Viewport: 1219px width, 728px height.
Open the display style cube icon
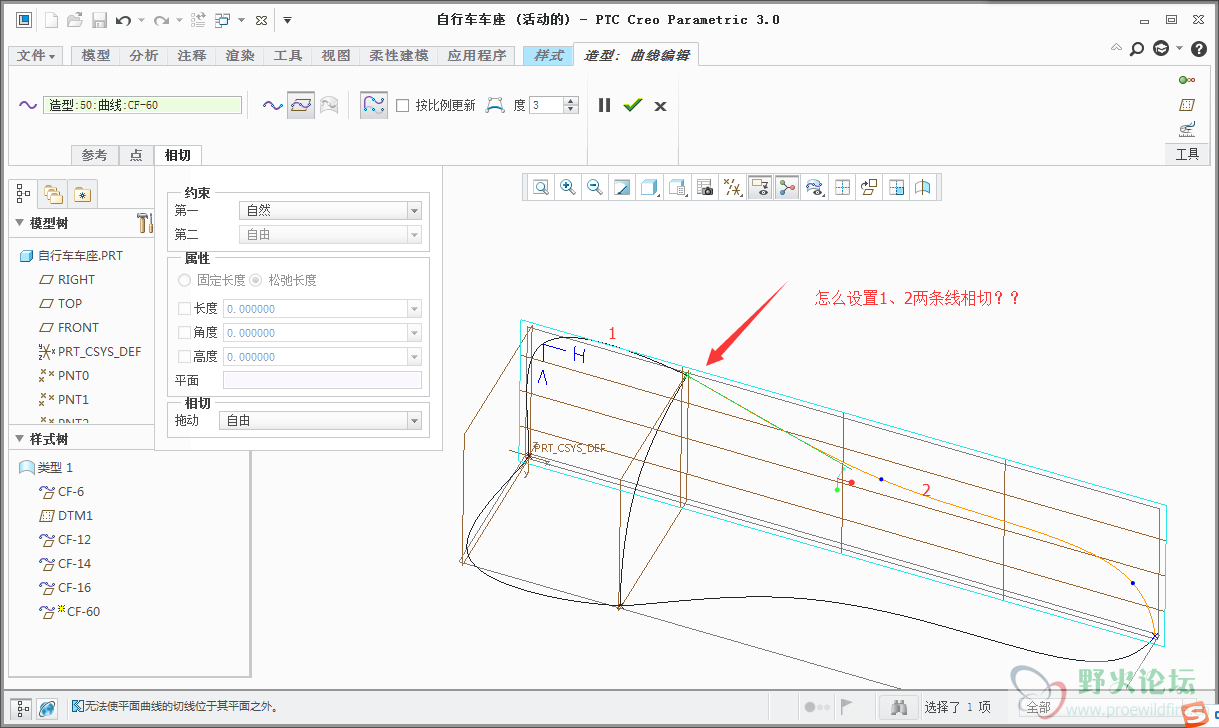650,187
